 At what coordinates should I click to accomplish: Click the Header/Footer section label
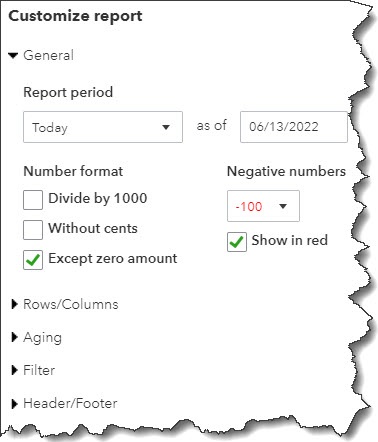[x=70, y=404]
